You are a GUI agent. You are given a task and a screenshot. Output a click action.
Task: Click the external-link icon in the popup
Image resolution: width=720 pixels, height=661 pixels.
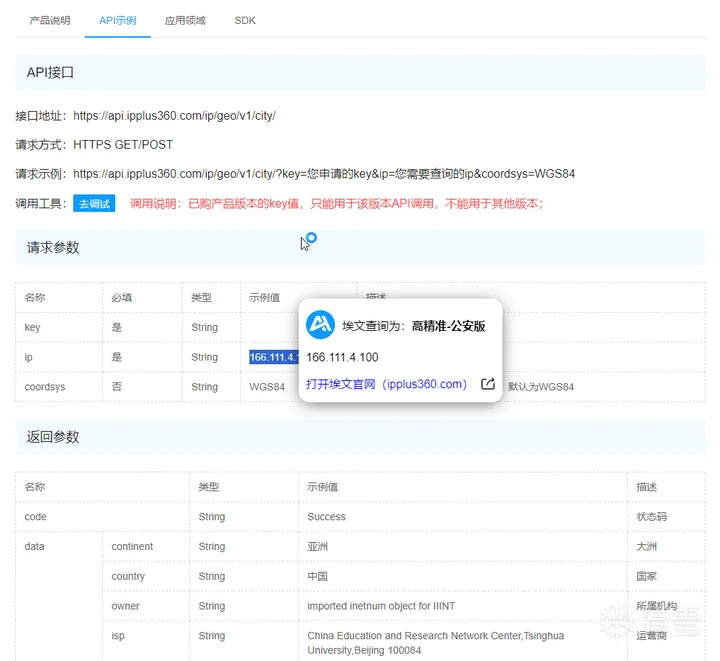point(487,384)
